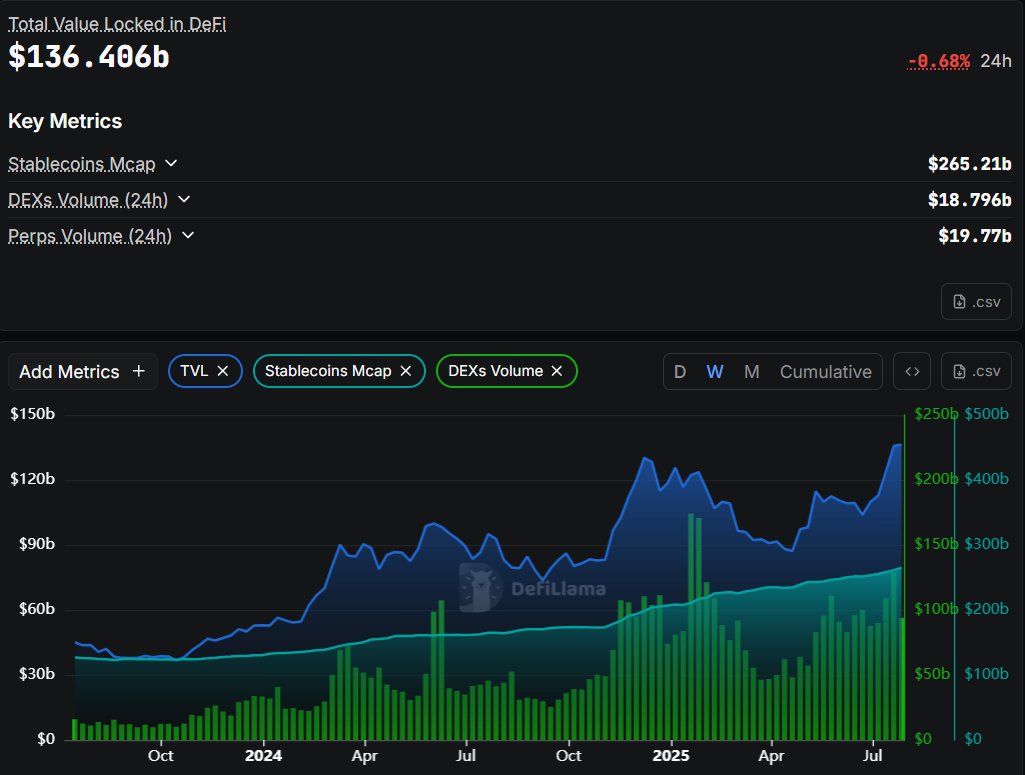Click the $250b green axis label
Screen dimensions: 1025x775
(936, 414)
